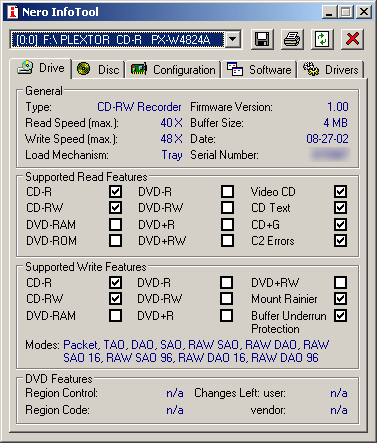377x443 pixels.
Task: Open the Configuration tab
Action: (173, 70)
